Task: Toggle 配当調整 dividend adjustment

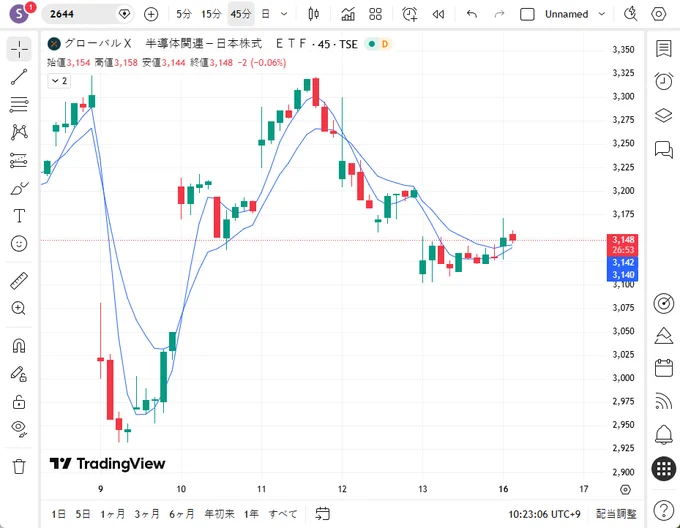Action: [x=616, y=514]
